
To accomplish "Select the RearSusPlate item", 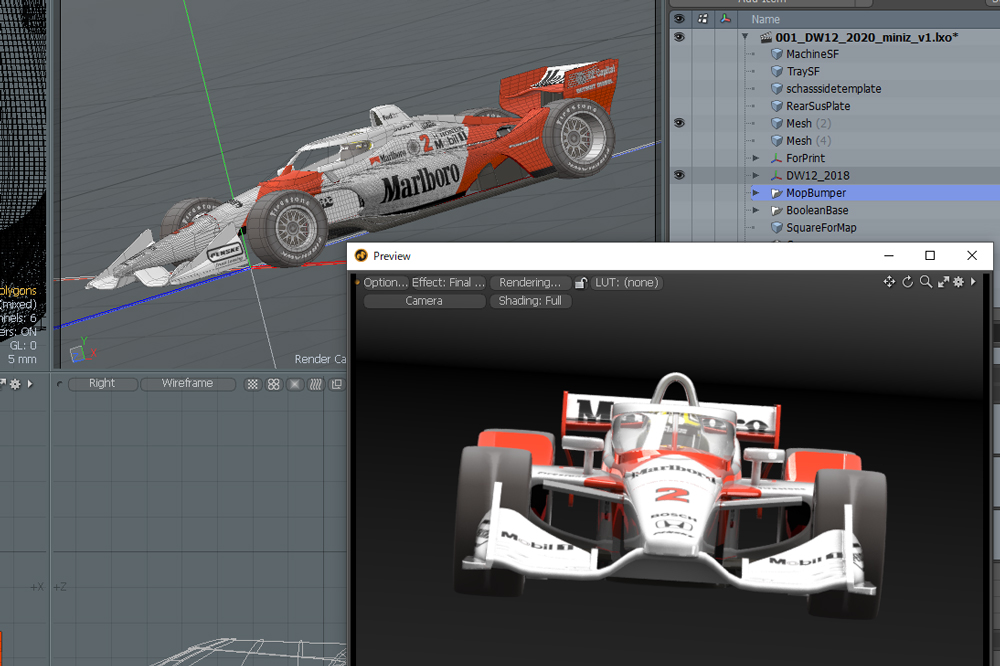I will click(818, 106).
